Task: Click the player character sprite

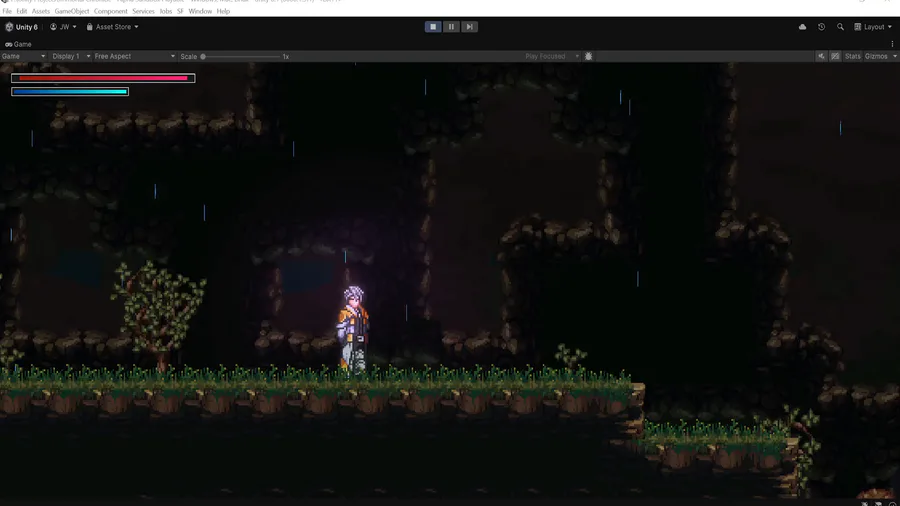Action: [352, 330]
